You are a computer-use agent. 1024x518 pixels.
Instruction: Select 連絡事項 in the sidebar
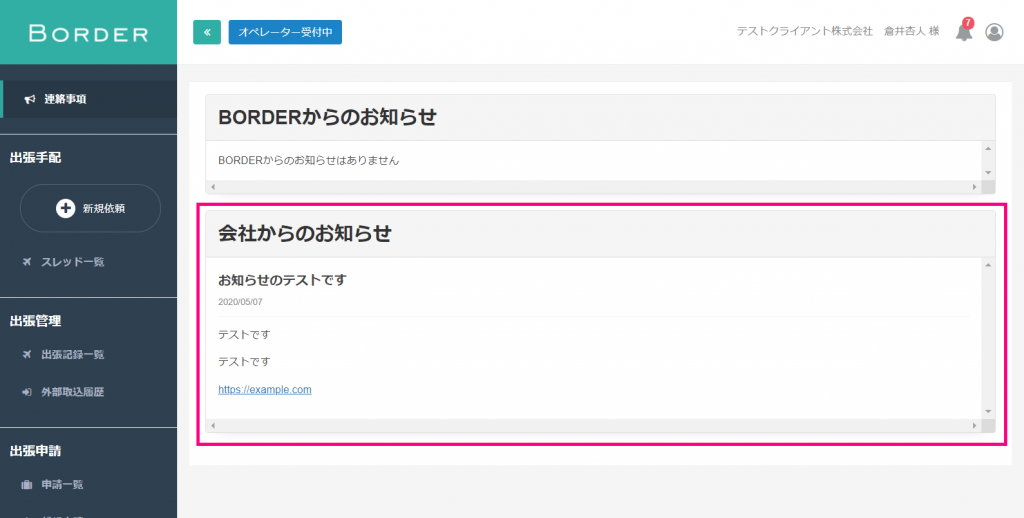coord(64,99)
